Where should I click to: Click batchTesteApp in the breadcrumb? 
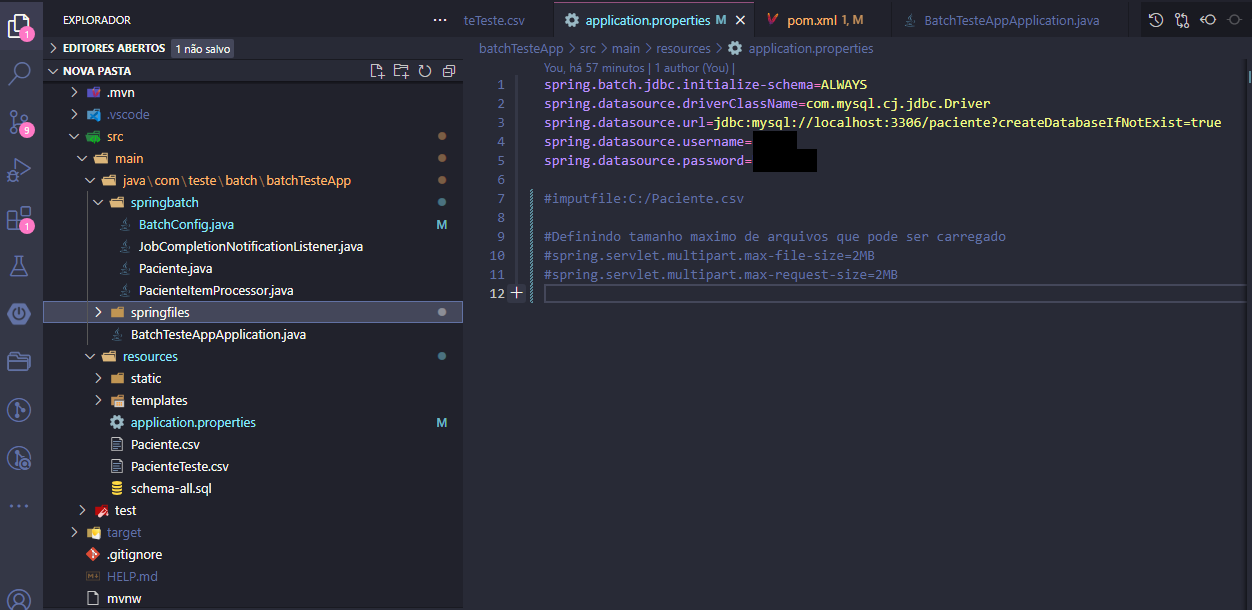pyautogui.click(x=521, y=48)
